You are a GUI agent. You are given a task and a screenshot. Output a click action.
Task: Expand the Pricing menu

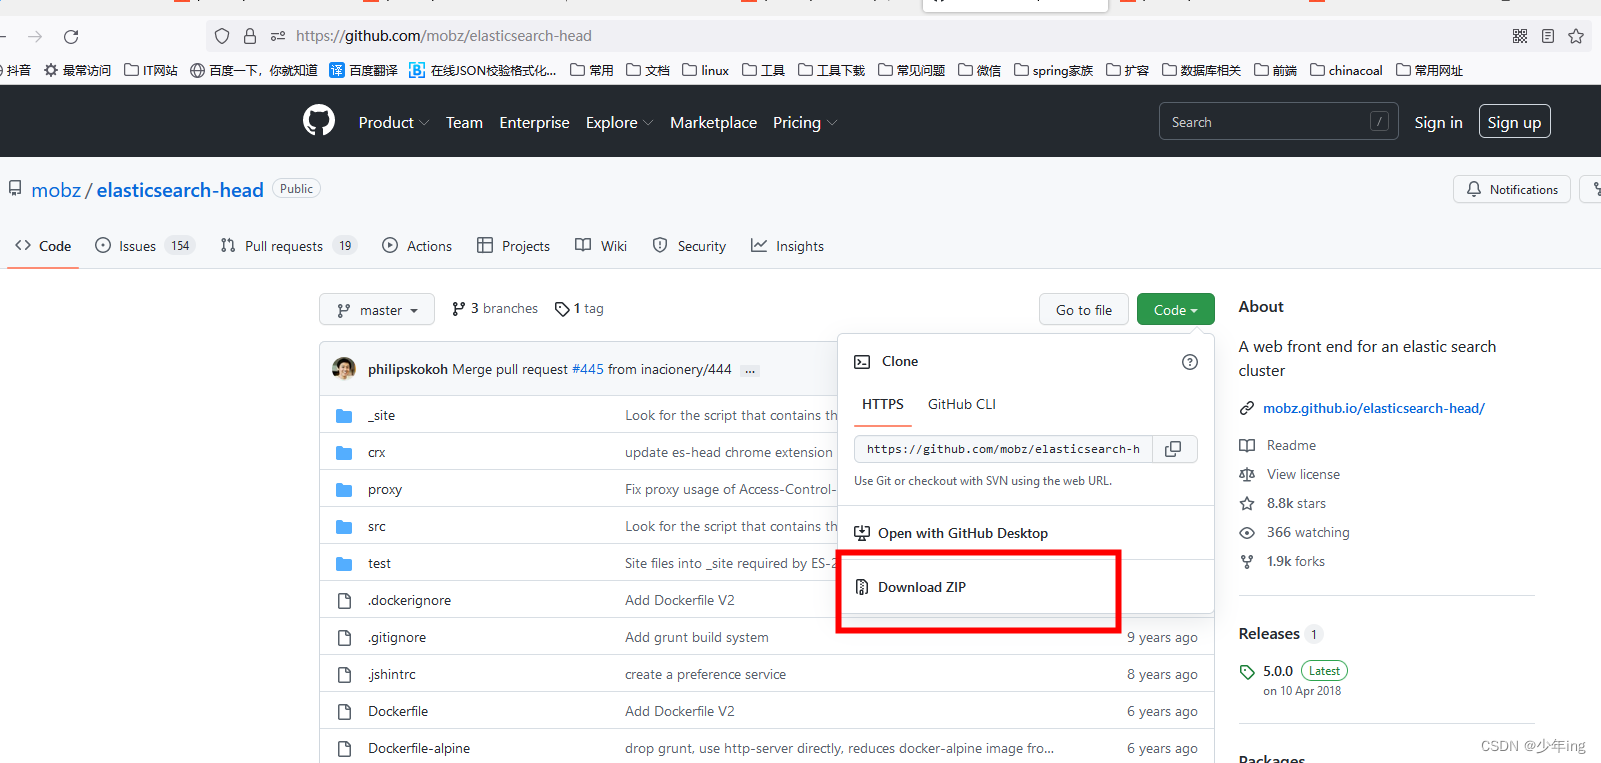click(804, 122)
